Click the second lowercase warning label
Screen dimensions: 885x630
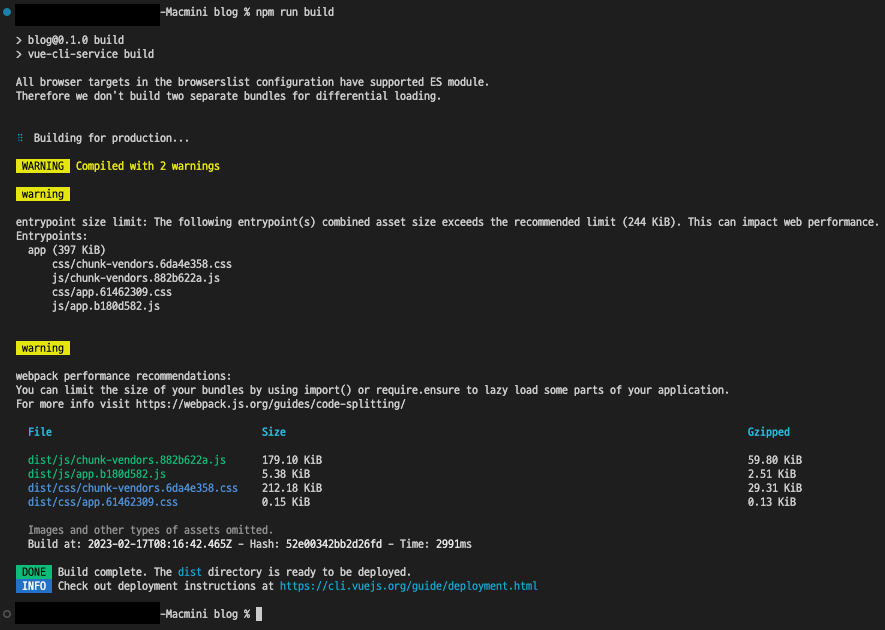coord(43,348)
